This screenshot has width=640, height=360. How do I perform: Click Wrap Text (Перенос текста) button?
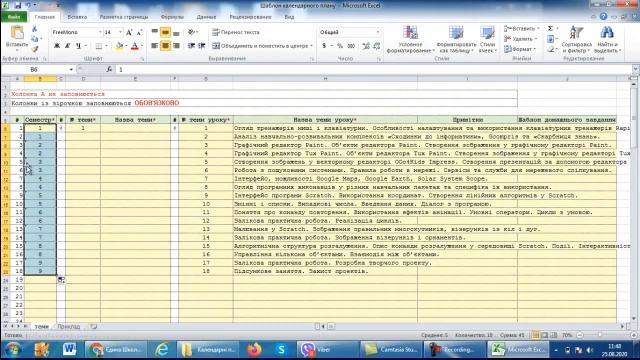[x=236, y=32]
